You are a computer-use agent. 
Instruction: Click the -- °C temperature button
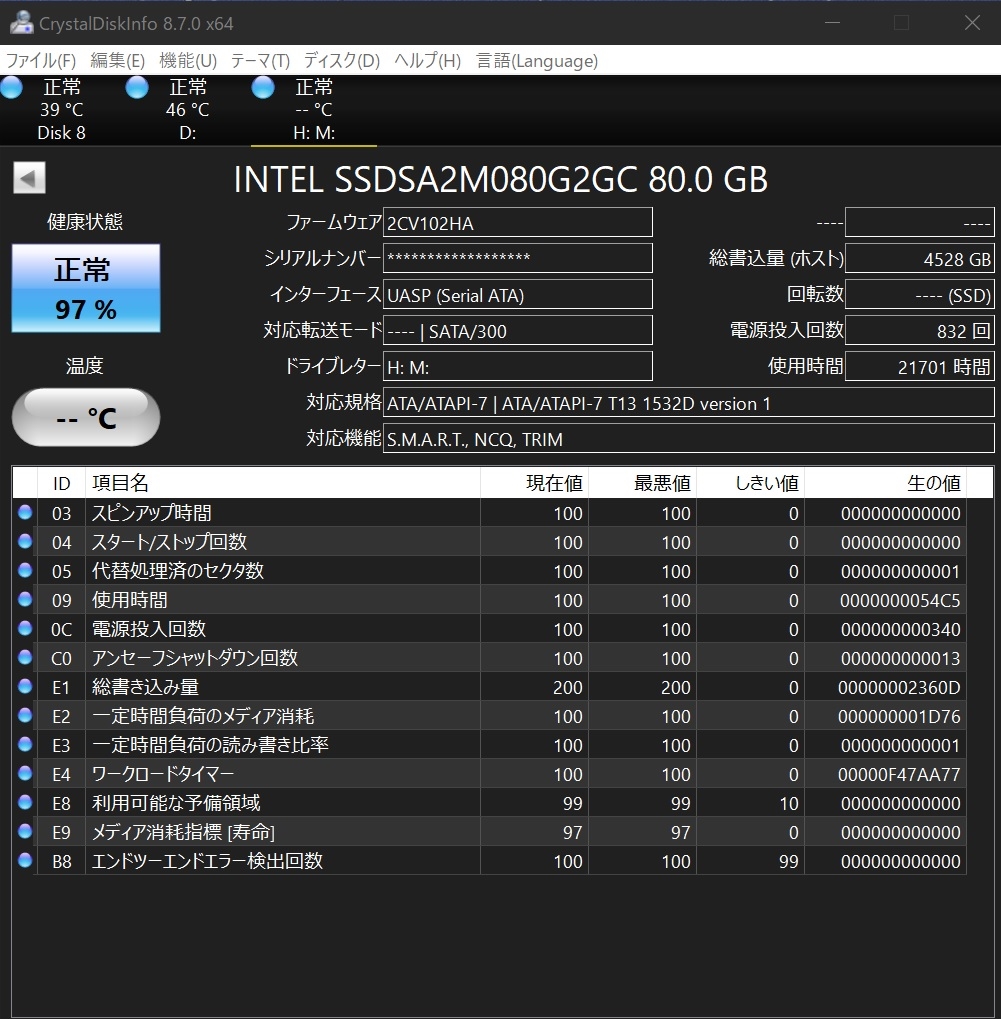pos(86,417)
